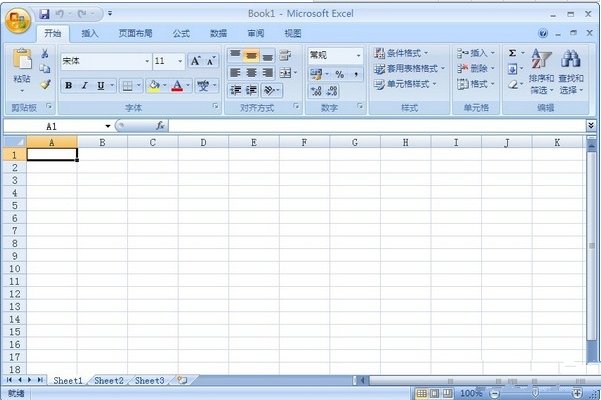Screen dimensions: 601x400
Task: Toggle left text alignment
Action: [x=235, y=72]
